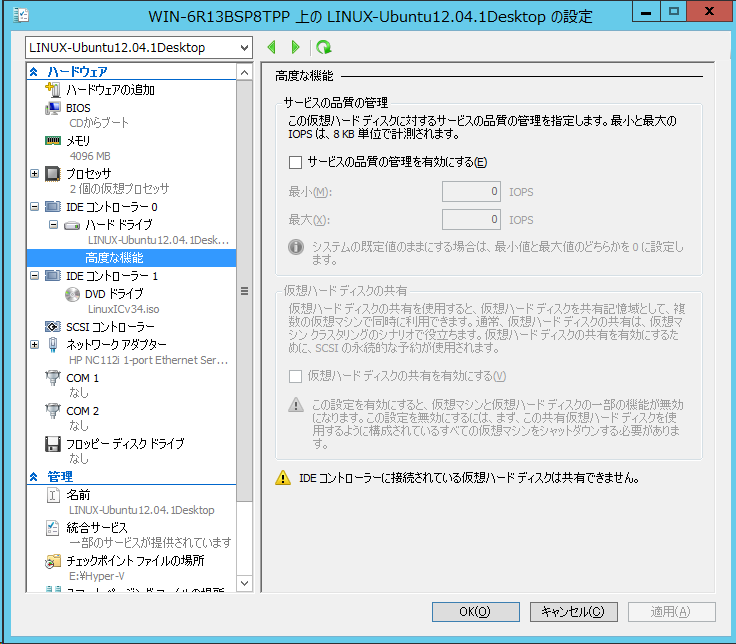Screen dimensions: 736x644
Task: Collapse the IDE コントローラー 1 node
Action: click(34, 276)
